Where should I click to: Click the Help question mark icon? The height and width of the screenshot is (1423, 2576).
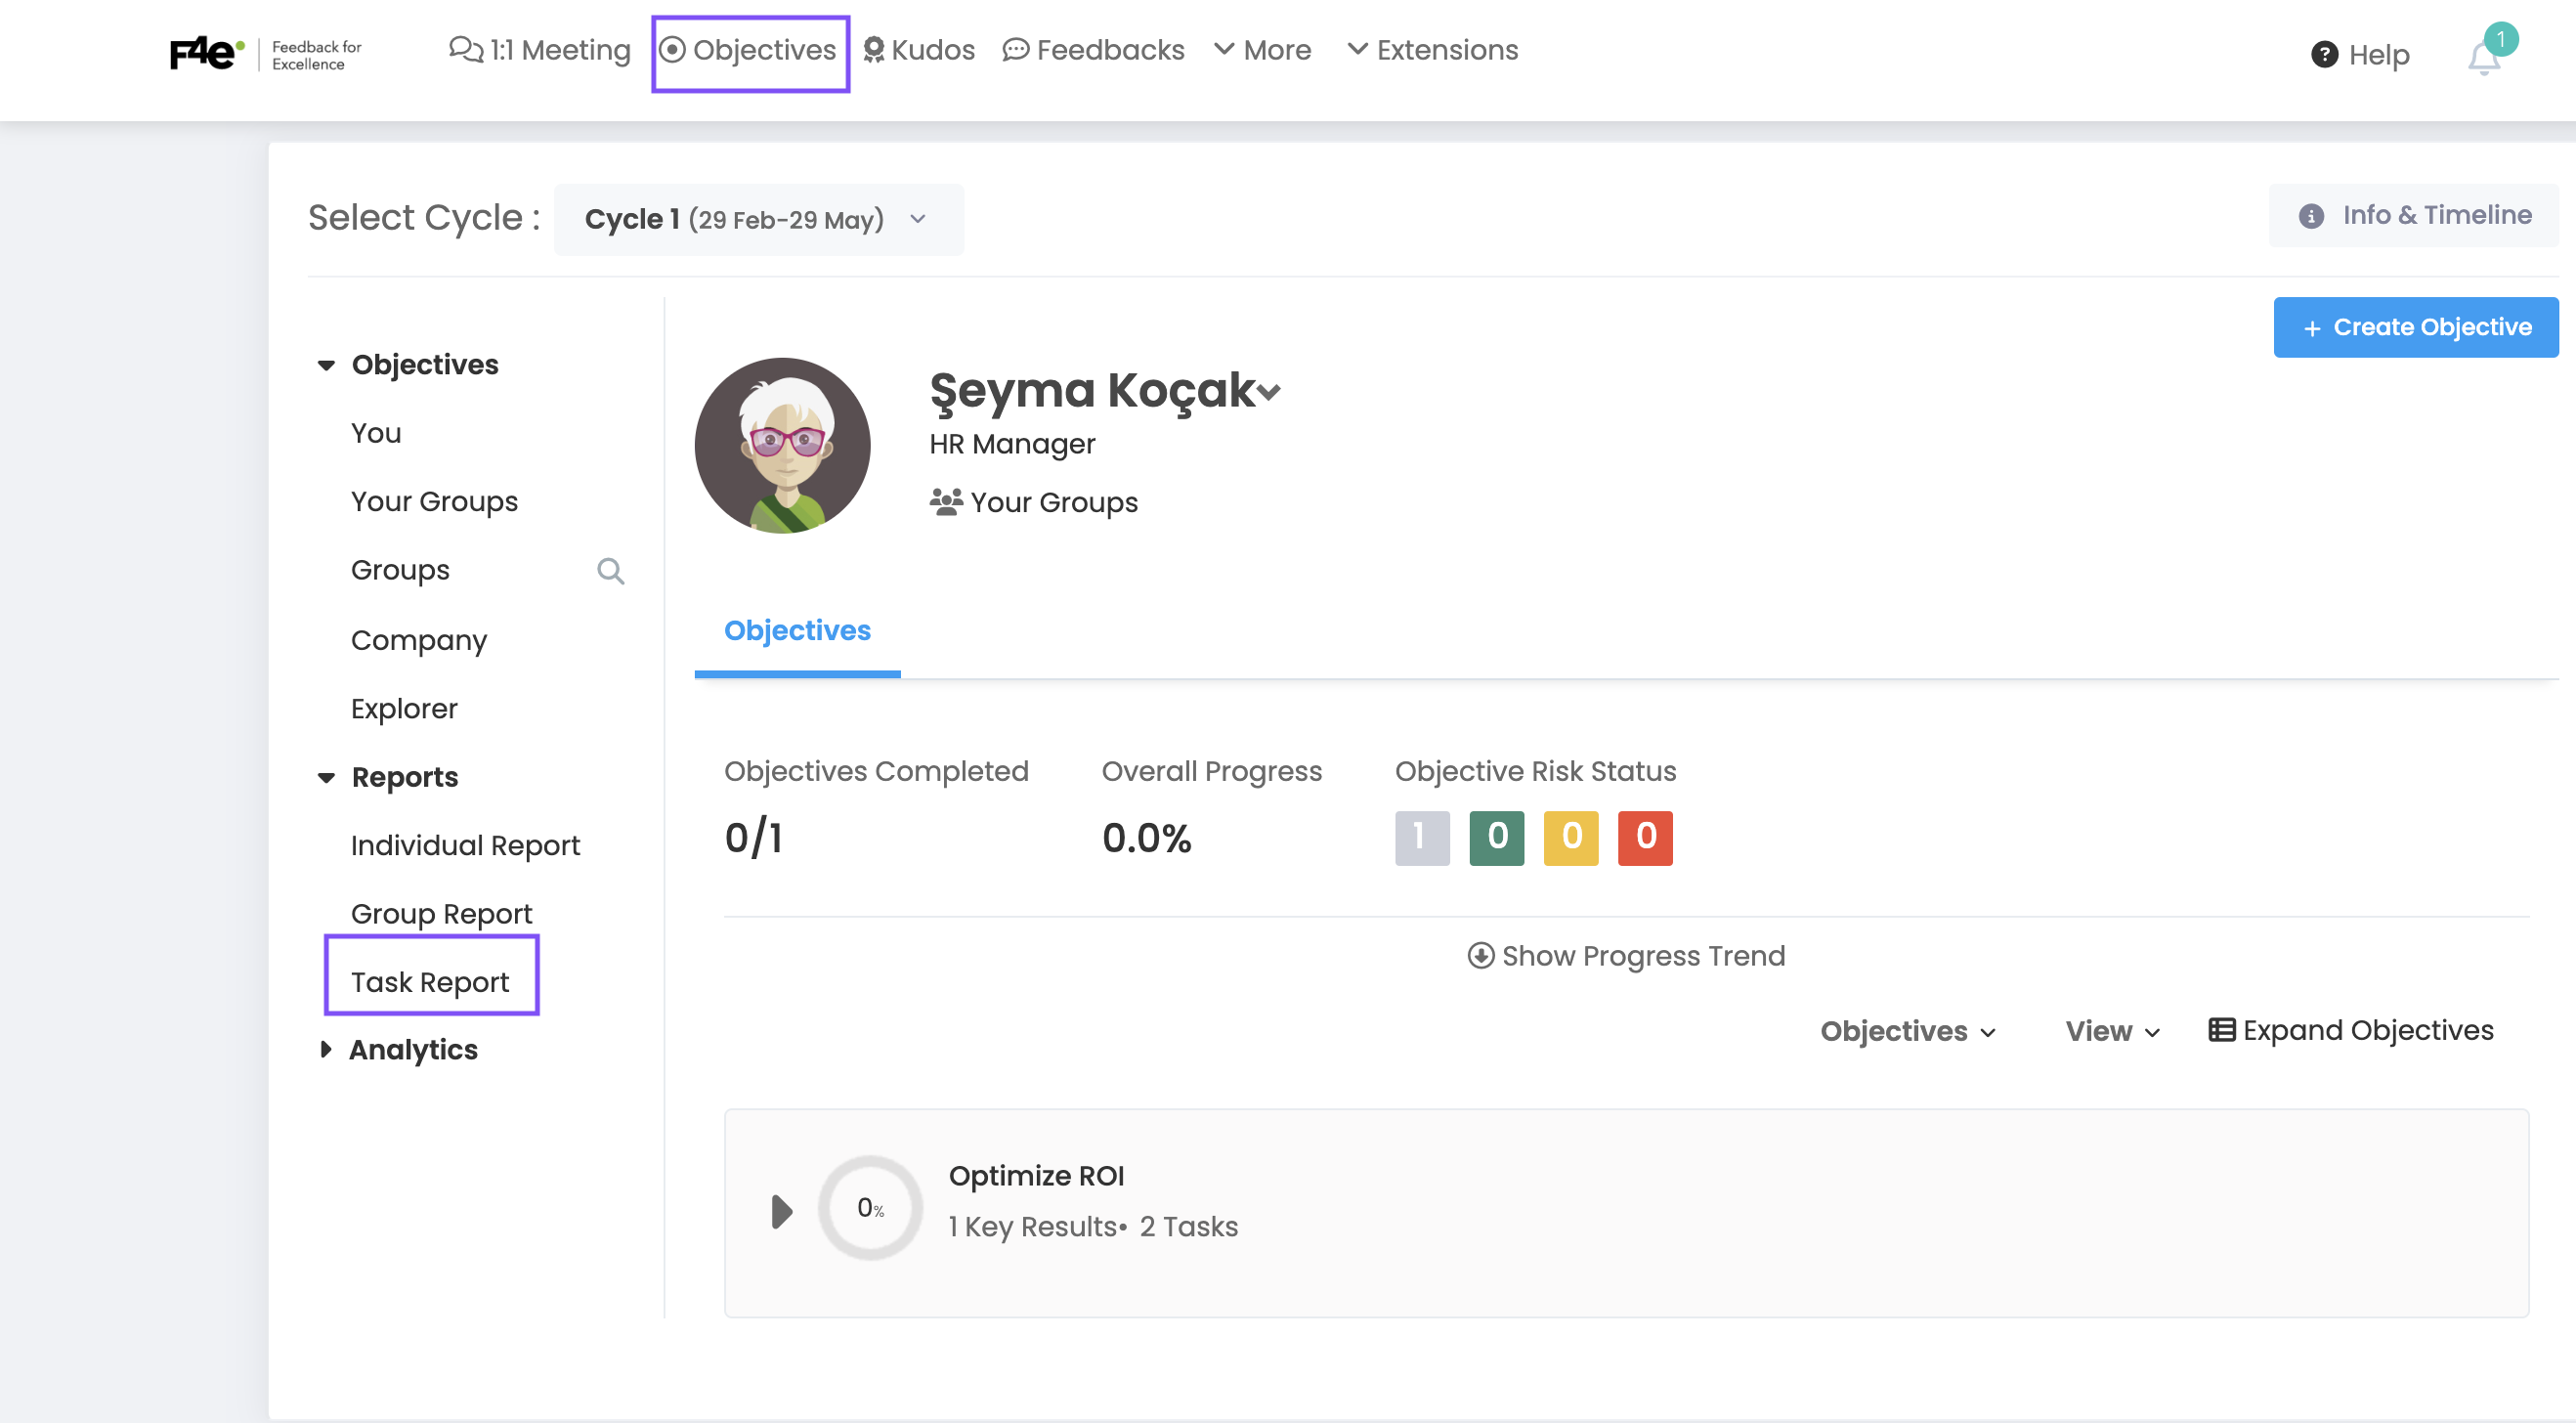(2324, 55)
